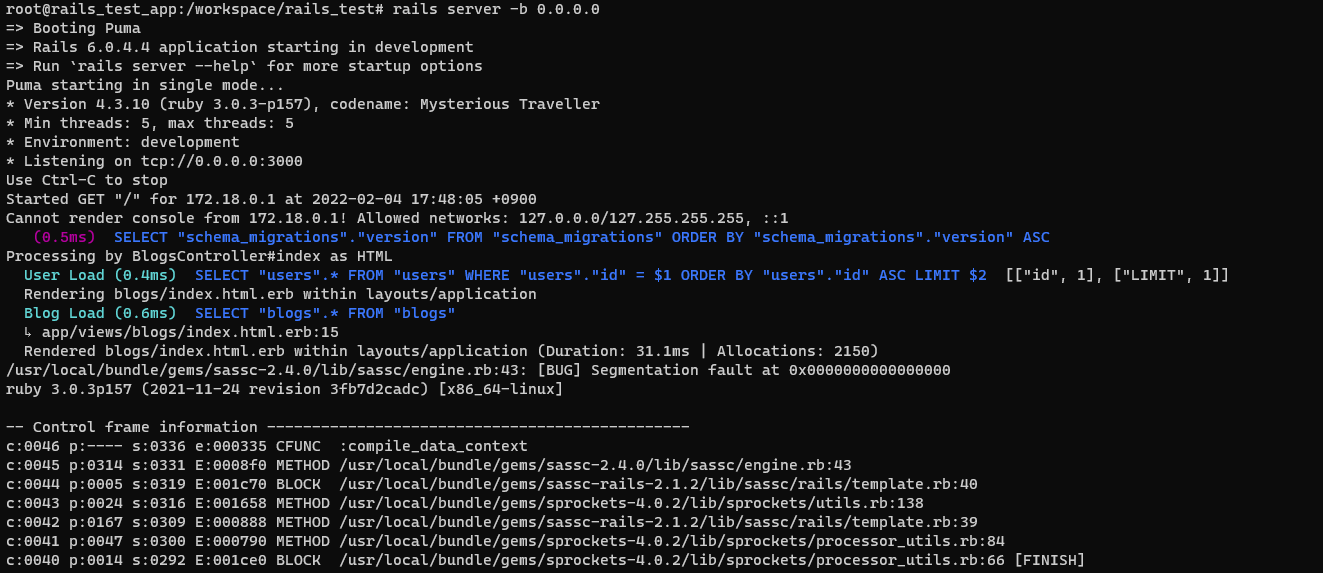Click the purple '(0.5ms)' timing text
Image resolution: width=1323 pixels, height=573 pixels.
[64, 237]
